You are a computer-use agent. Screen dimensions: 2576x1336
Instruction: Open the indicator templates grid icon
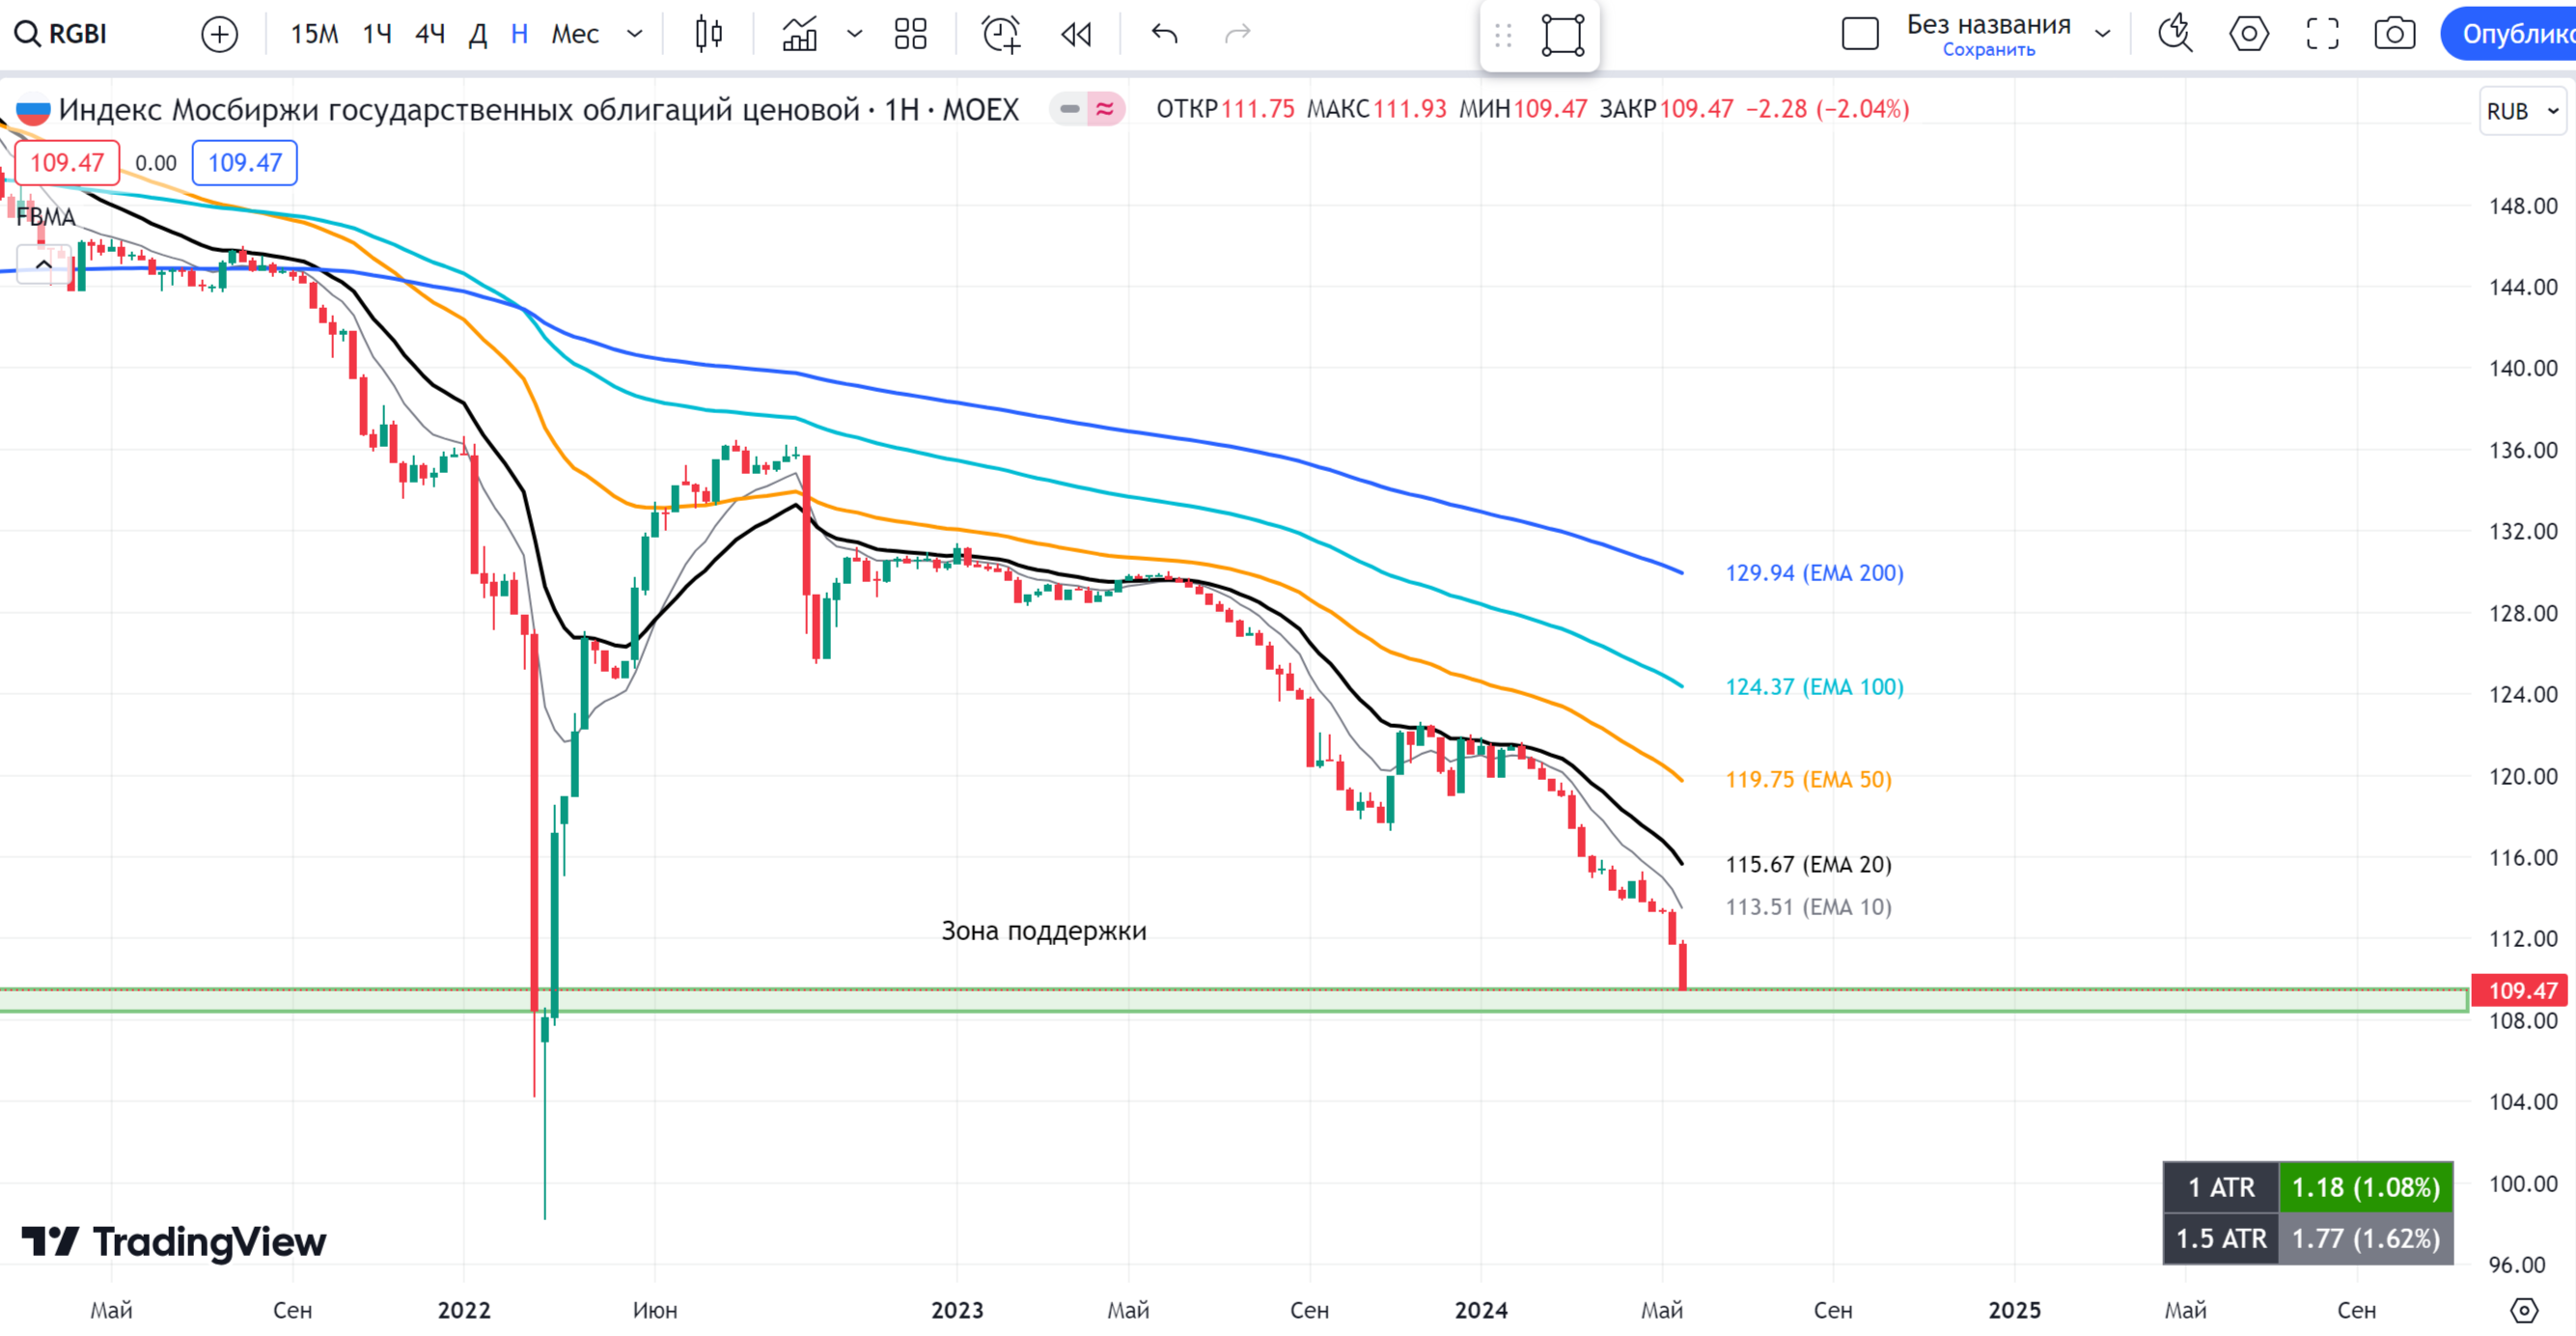point(910,34)
